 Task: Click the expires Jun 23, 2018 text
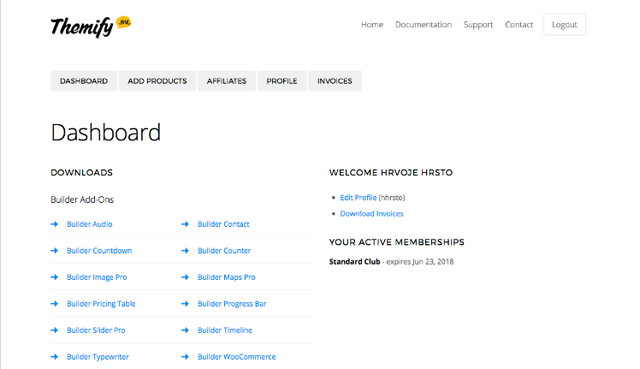coord(420,262)
